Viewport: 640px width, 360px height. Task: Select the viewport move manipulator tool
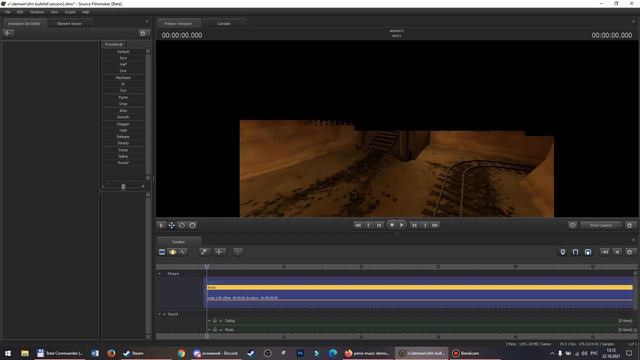(172, 225)
